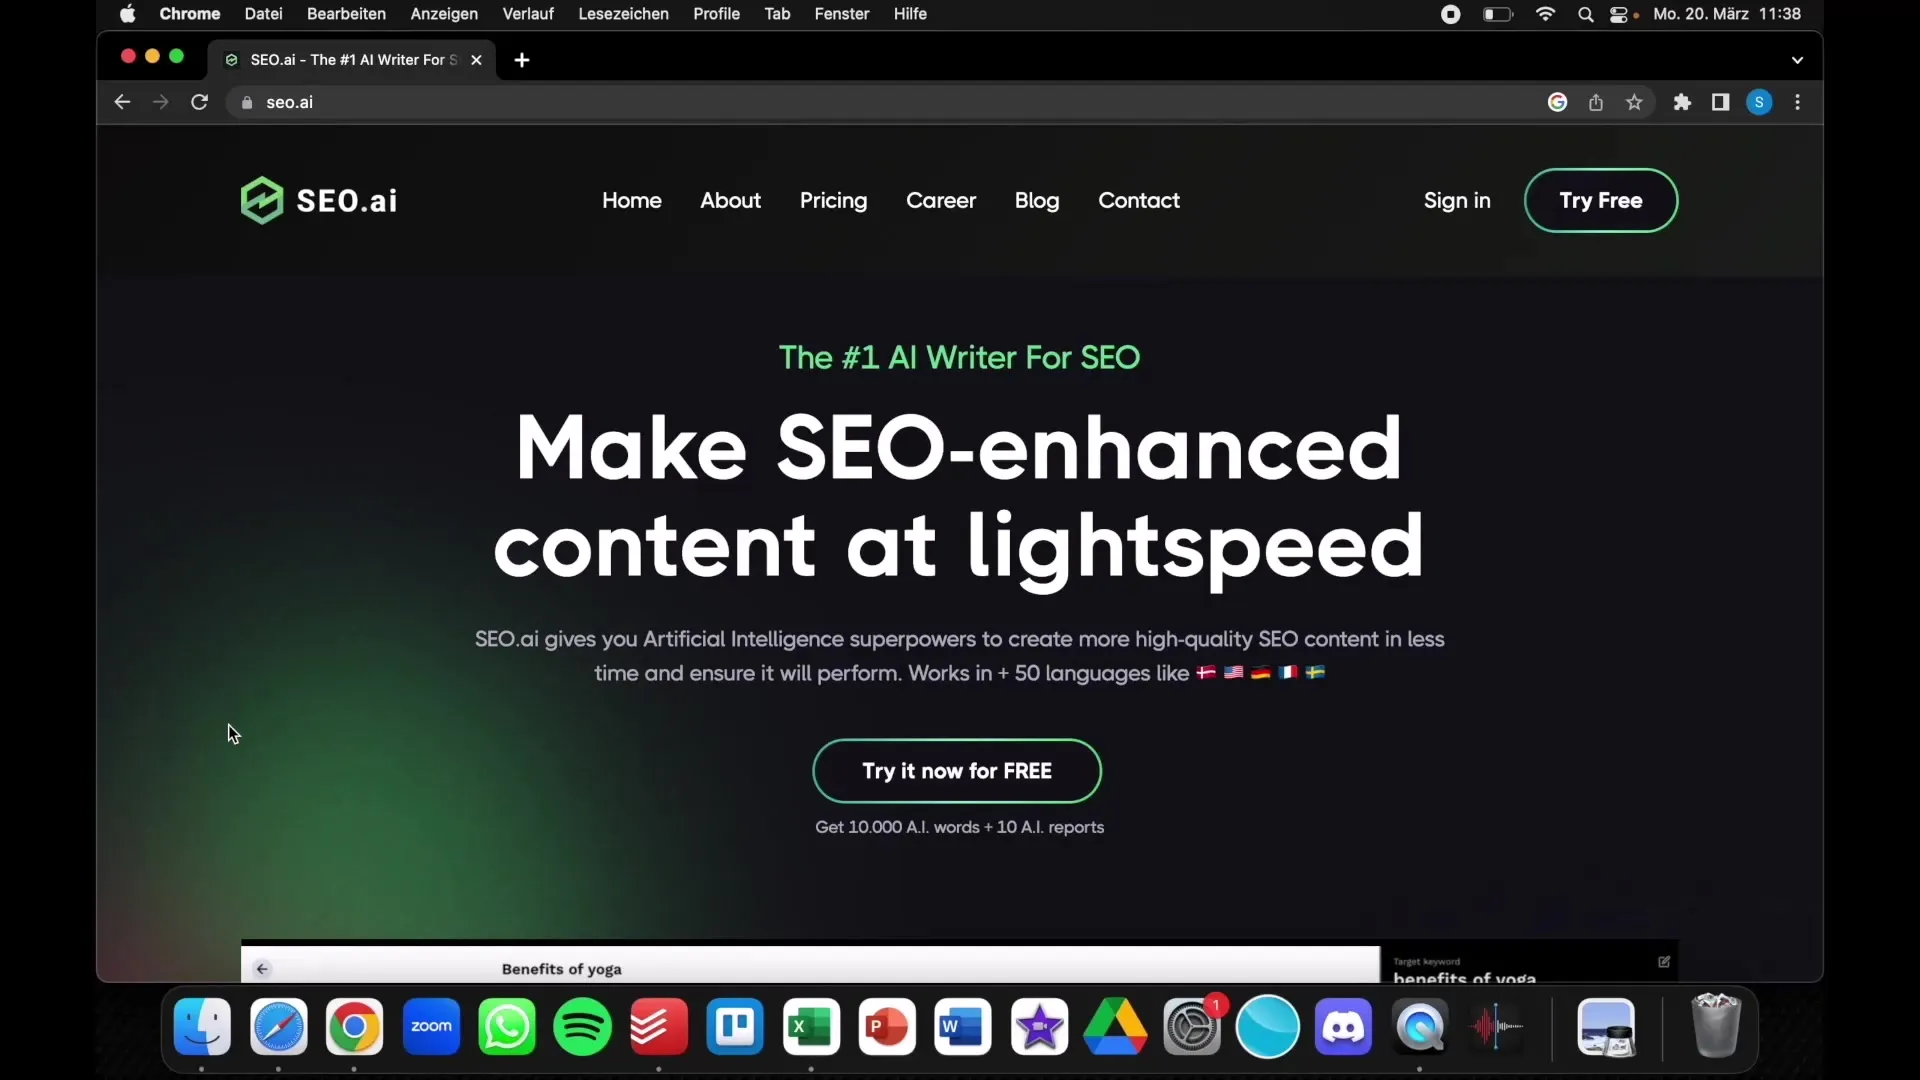Click the Sign in button
1920x1080 pixels.
point(1457,200)
